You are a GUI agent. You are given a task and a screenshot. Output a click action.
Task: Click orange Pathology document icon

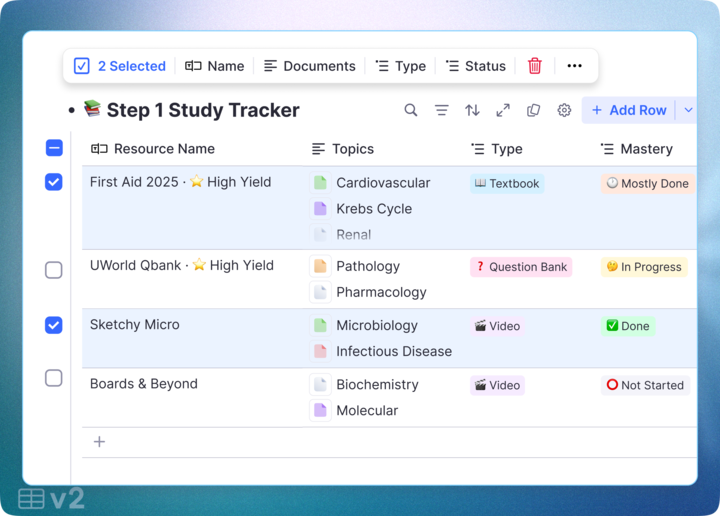(320, 266)
